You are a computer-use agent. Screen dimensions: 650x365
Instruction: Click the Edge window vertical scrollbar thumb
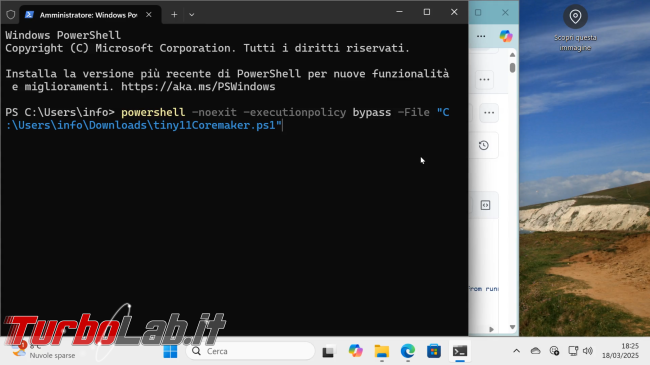(x=513, y=68)
